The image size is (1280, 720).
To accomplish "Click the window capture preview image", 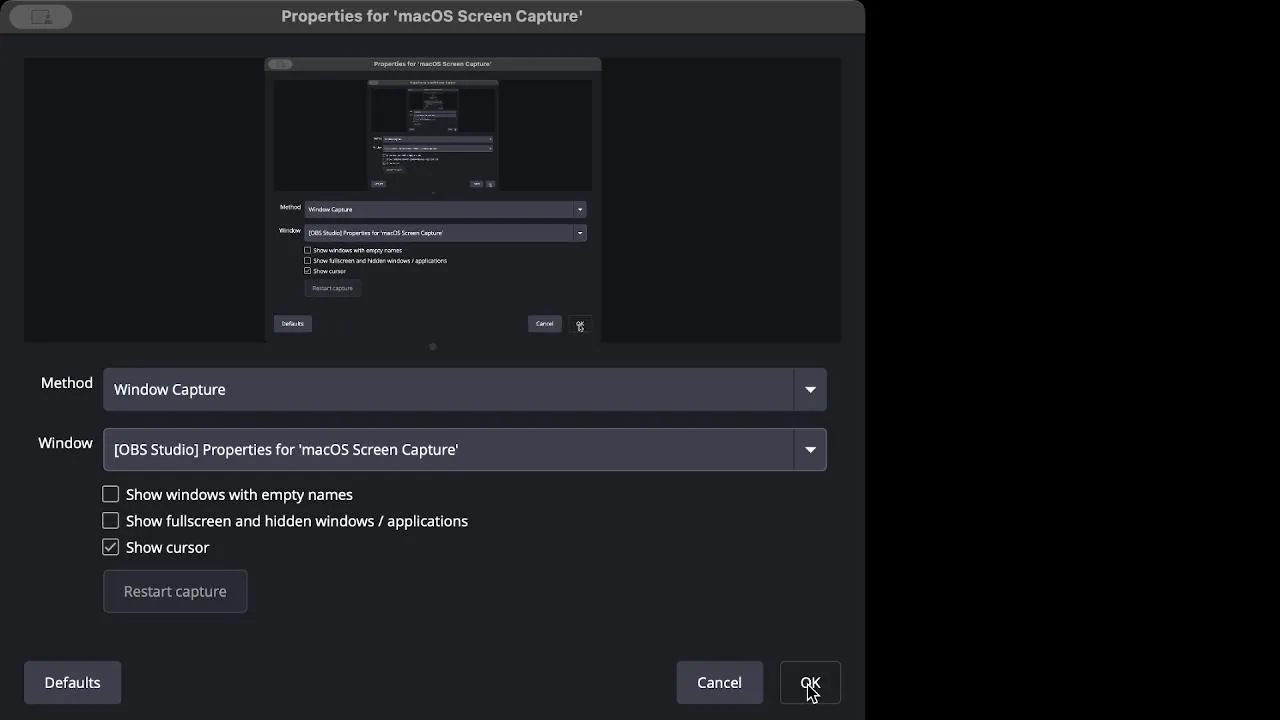I will pos(432,200).
